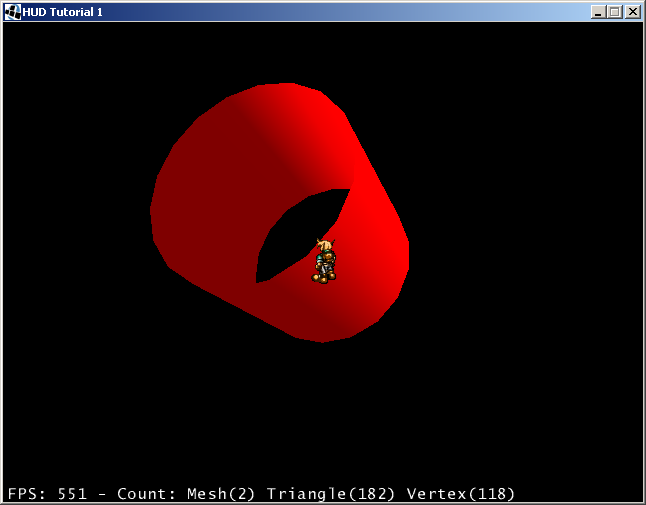Click the Triangle(182) counter text
This screenshot has width=646, height=505.
coord(332,494)
